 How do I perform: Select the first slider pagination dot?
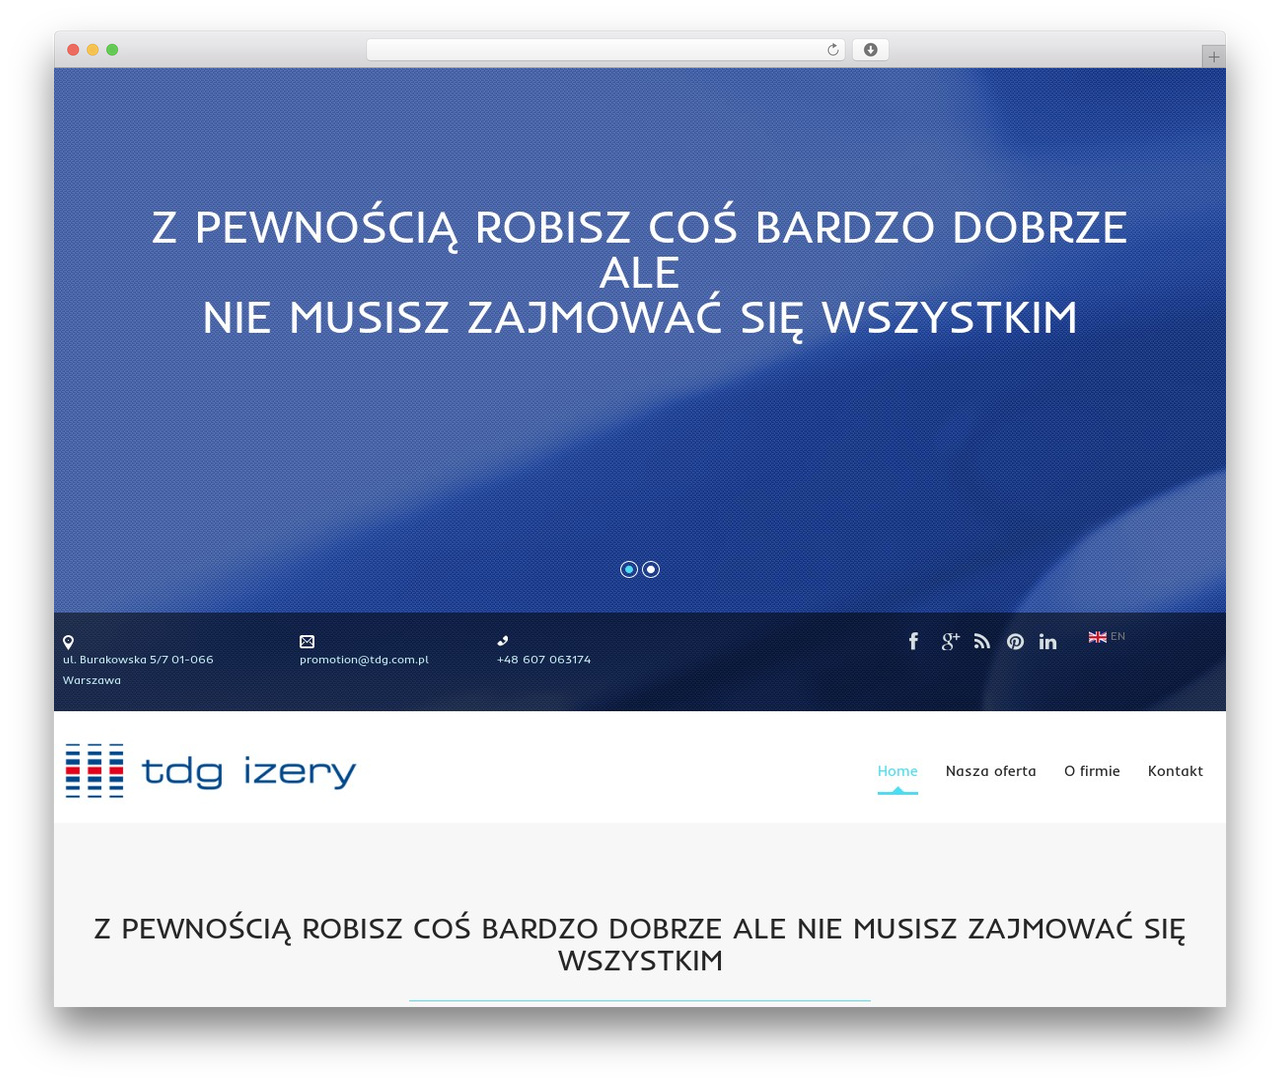[629, 569]
